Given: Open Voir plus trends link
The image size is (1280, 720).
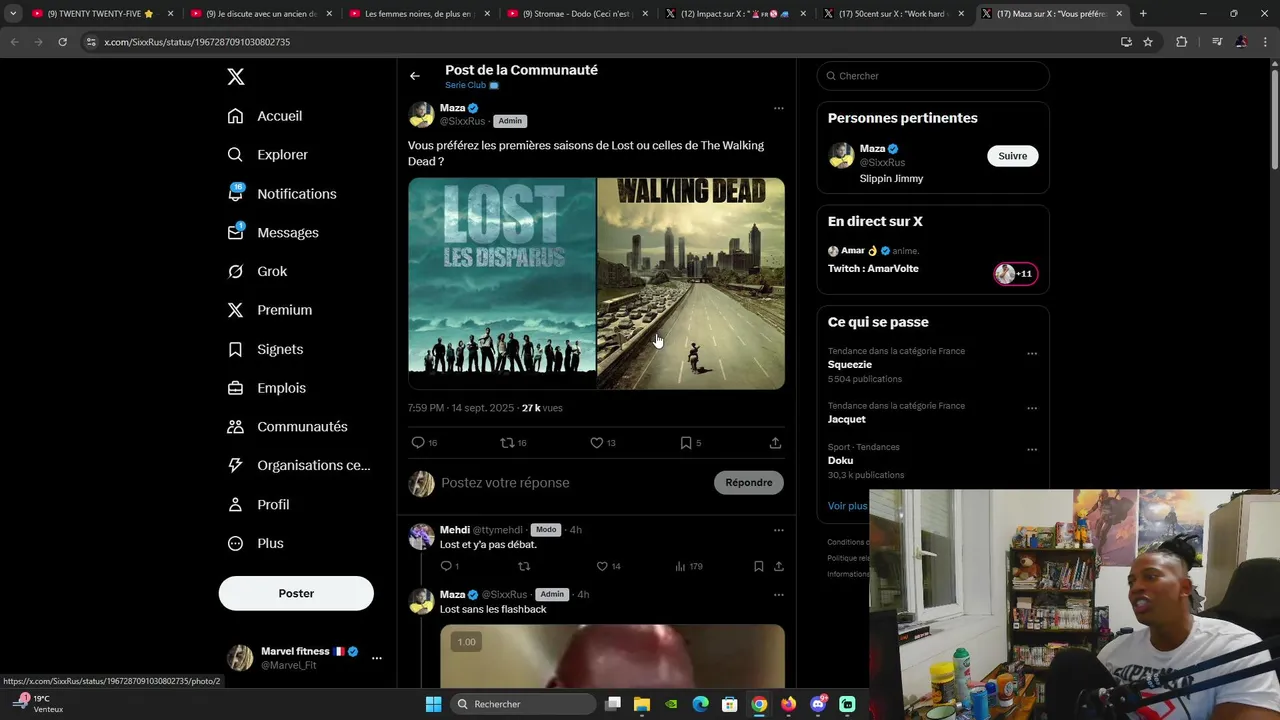Looking at the screenshot, I should point(847,506).
